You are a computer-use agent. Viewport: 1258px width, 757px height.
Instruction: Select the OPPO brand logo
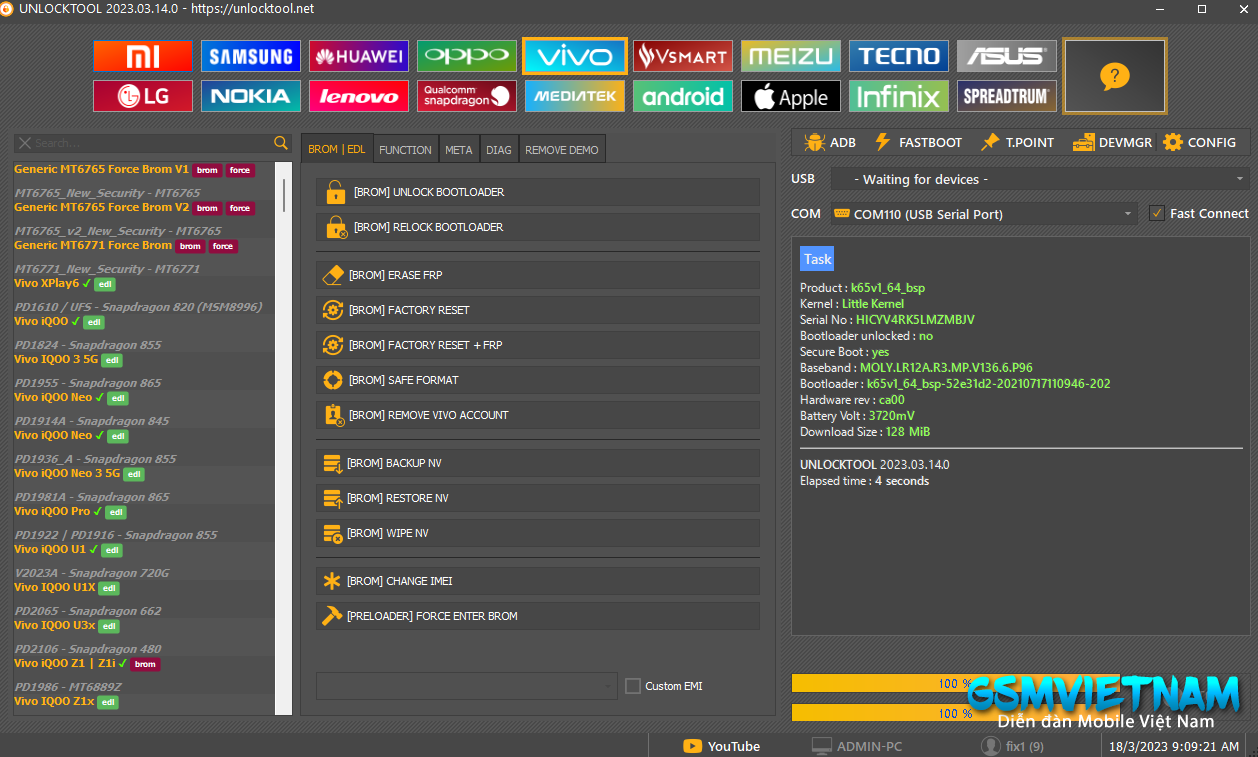[x=467, y=56]
